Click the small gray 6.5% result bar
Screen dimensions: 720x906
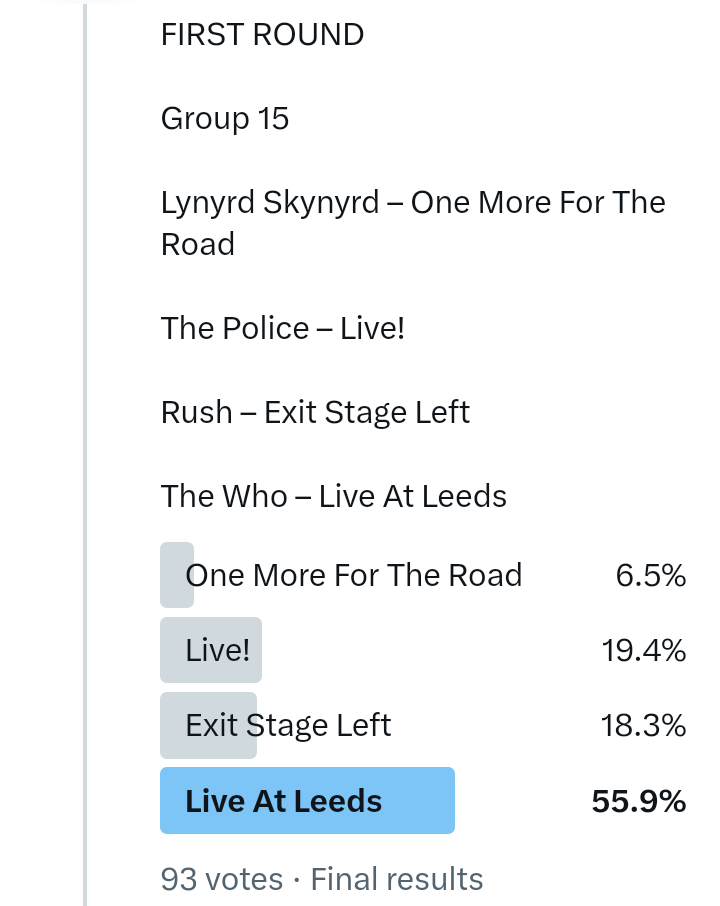[174, 575]
